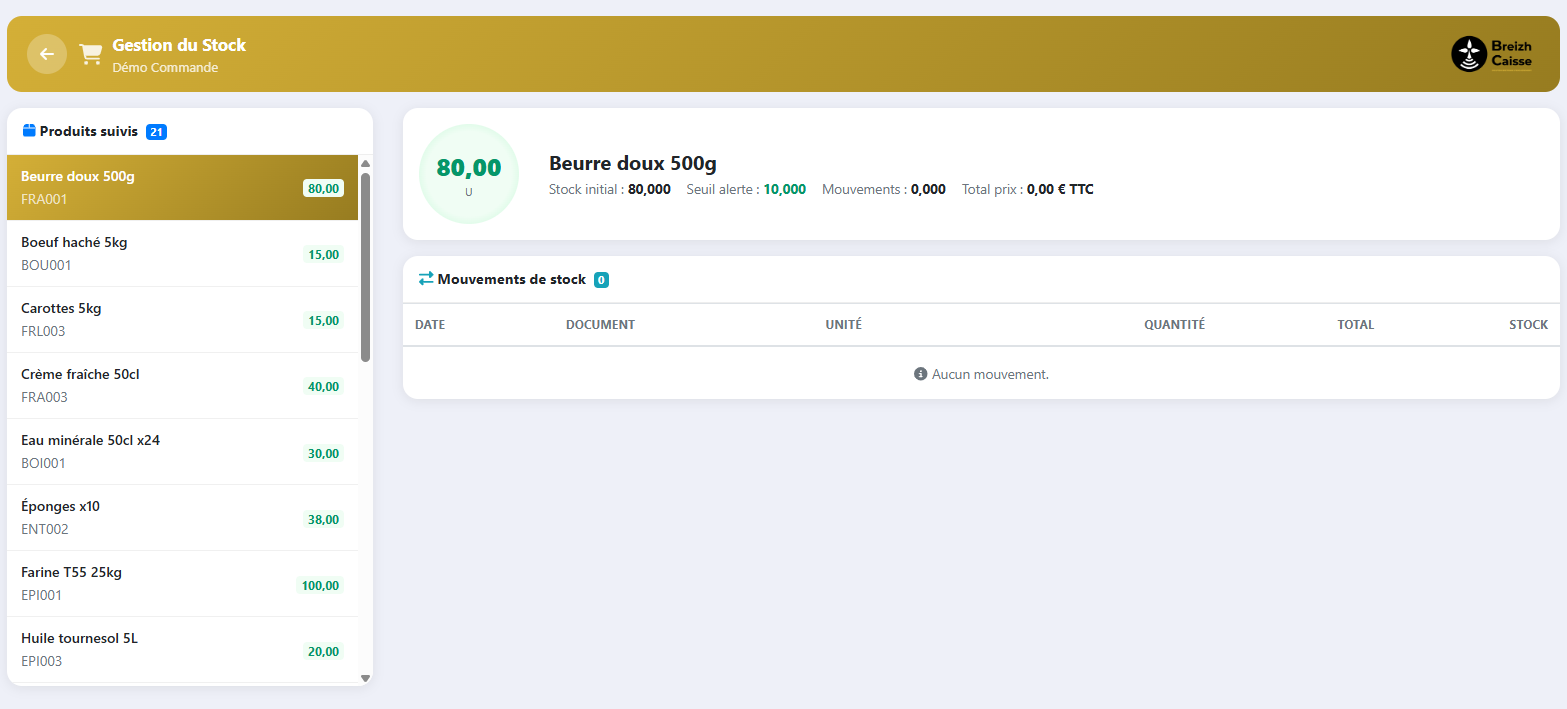Click the back arrow button
This screenshot has height=709, width=1567.
click(x=47, y=54)
